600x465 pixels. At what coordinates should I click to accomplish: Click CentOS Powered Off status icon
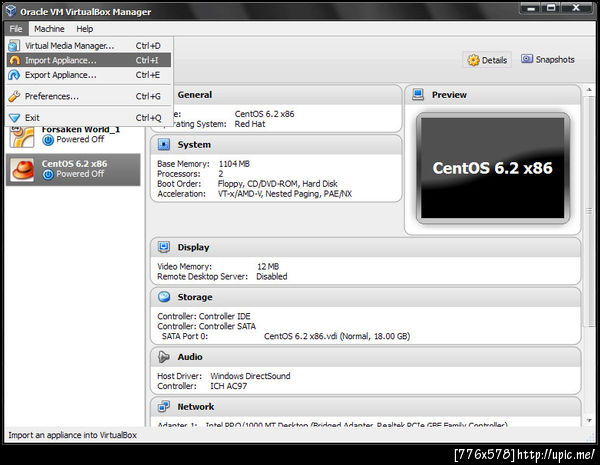coord(48,175)
